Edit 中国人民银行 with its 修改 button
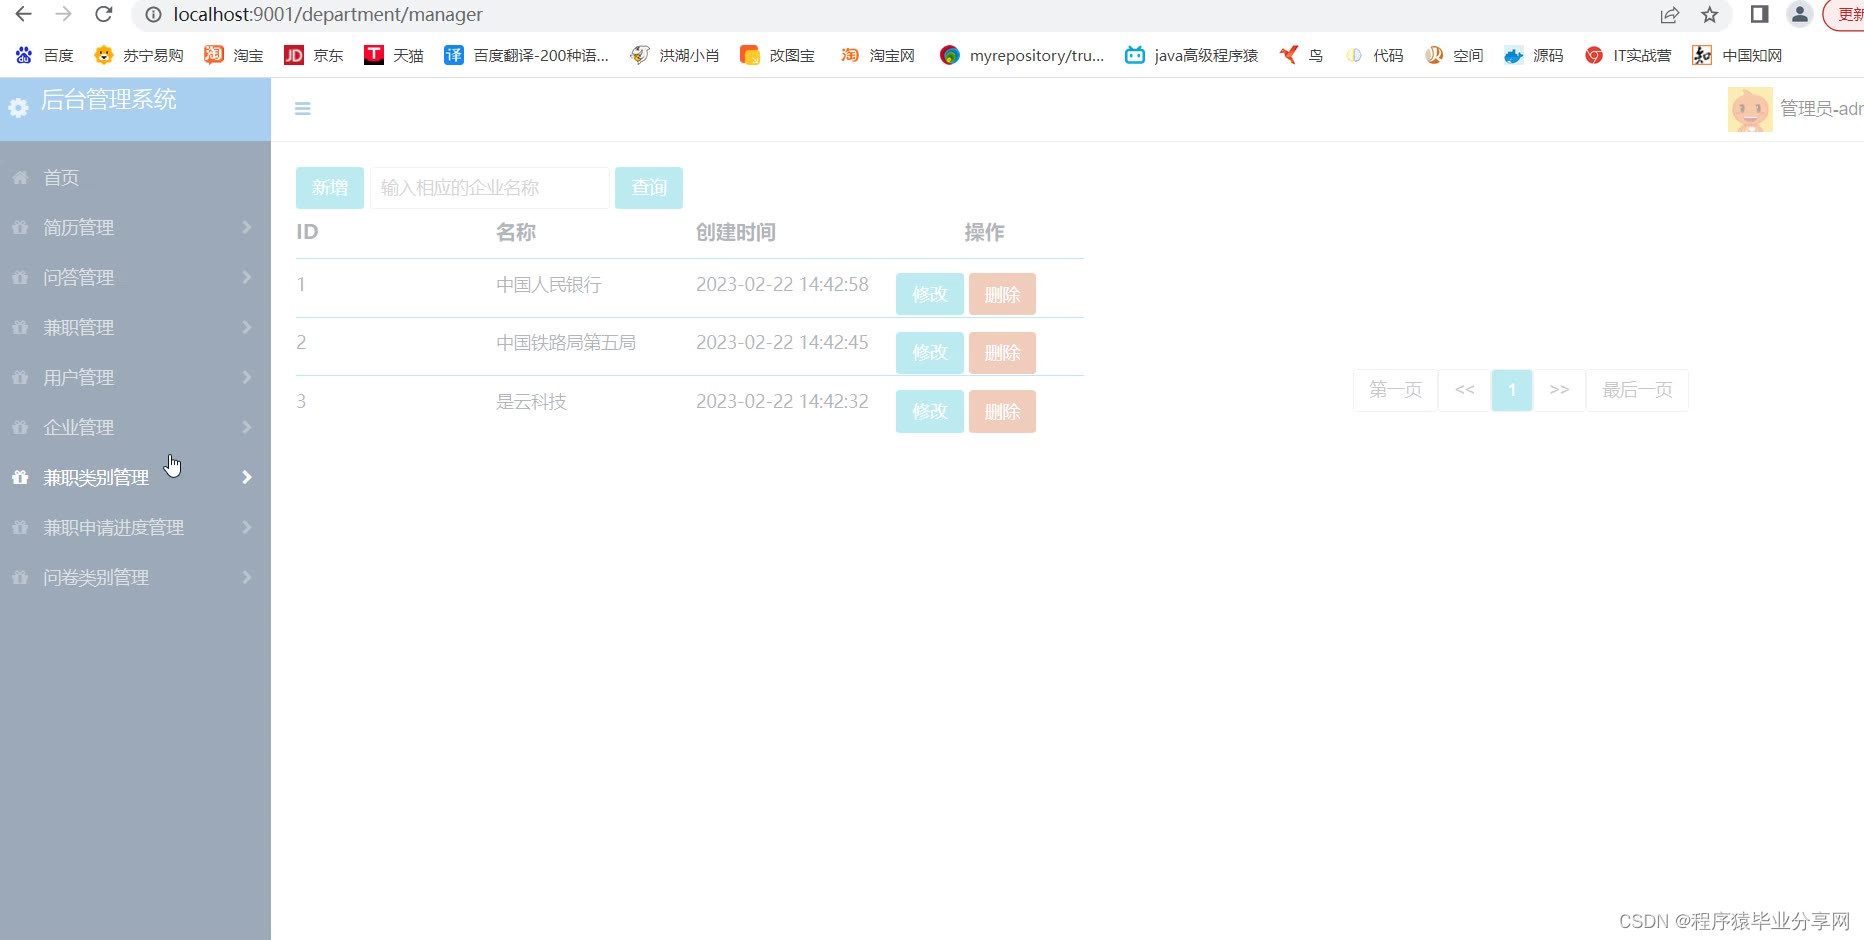This screenshot has height=940, width=1864. 930,294
